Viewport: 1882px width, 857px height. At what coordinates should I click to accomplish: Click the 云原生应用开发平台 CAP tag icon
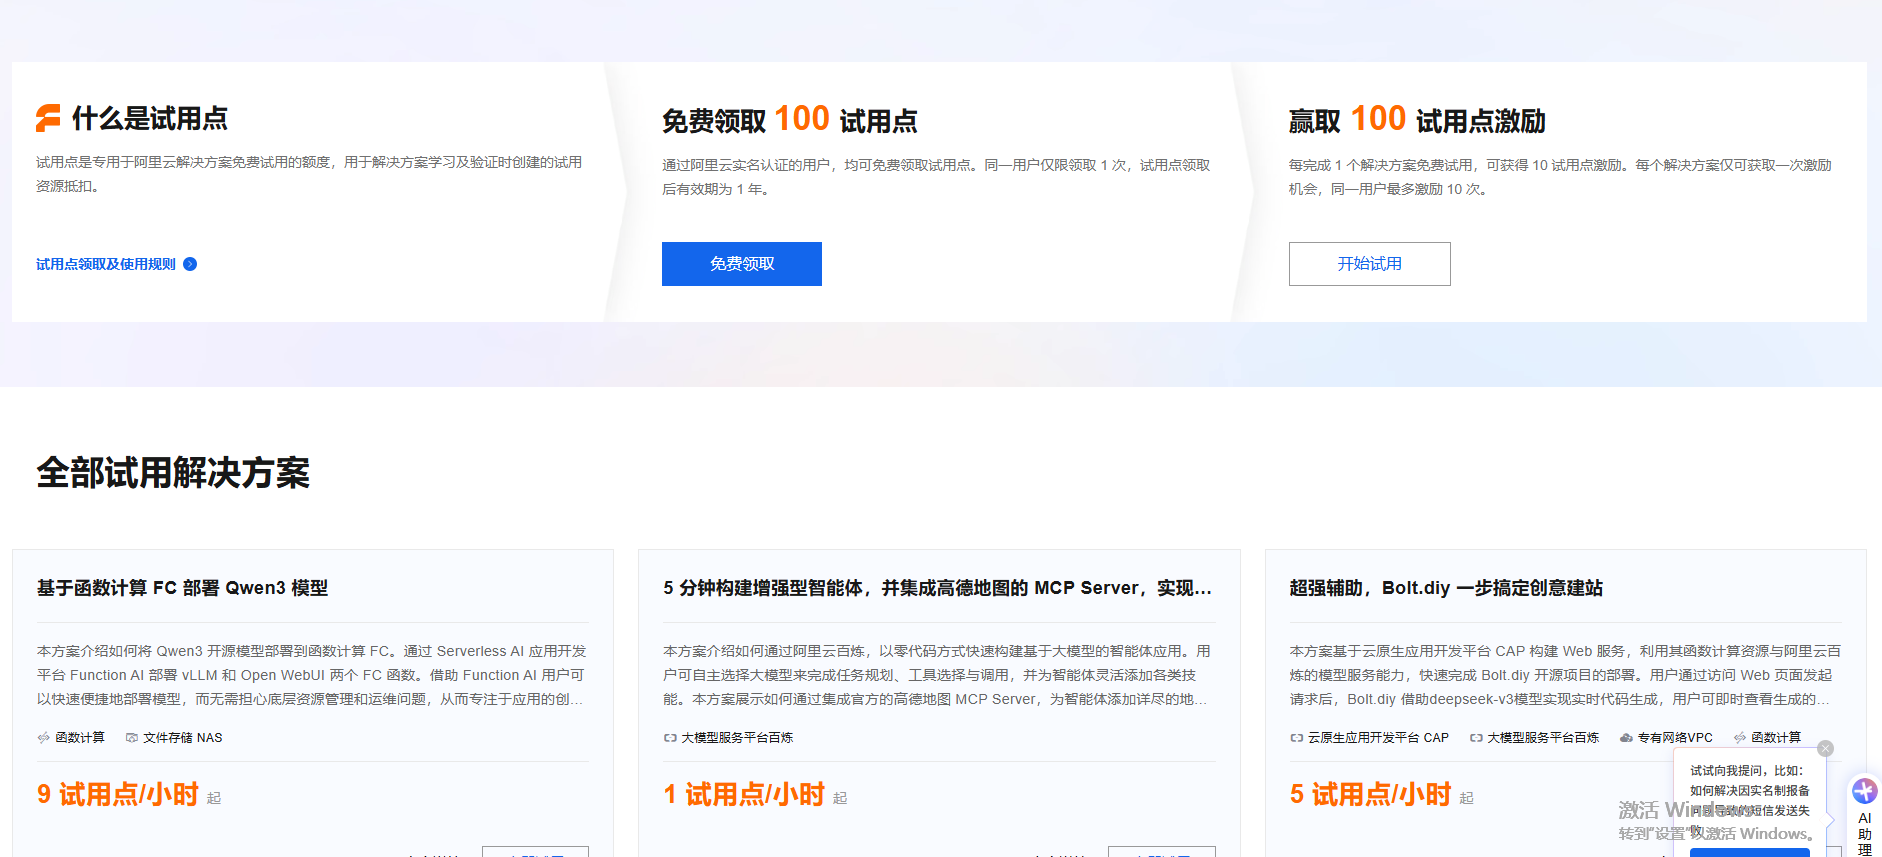point(1297,738)
